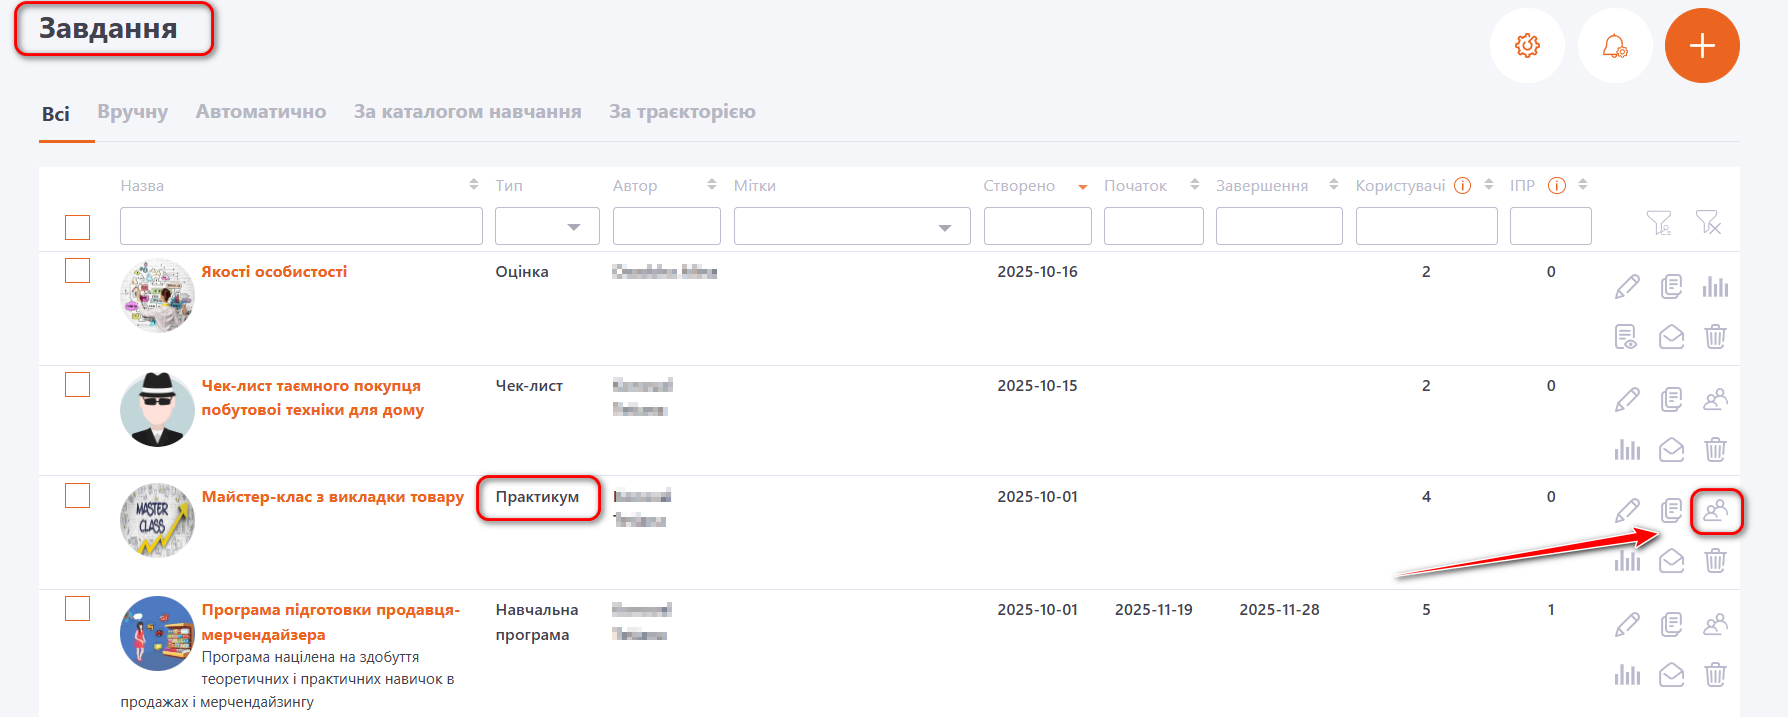The image size is (1788, 717).
Task: Click the orange plus add task button
Action: tap(1702, 46)
